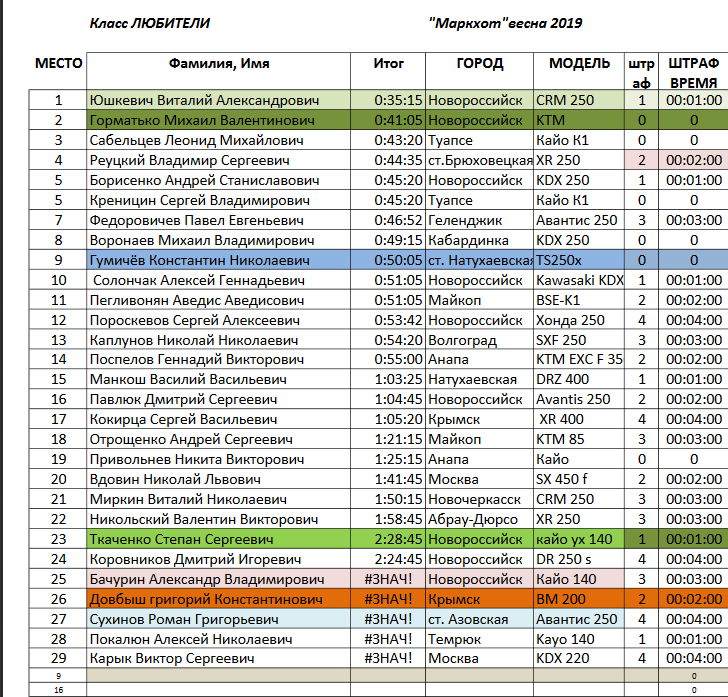728x697 pixels.
Task: Click city cell Геленджик
Action: click(480, 220)
